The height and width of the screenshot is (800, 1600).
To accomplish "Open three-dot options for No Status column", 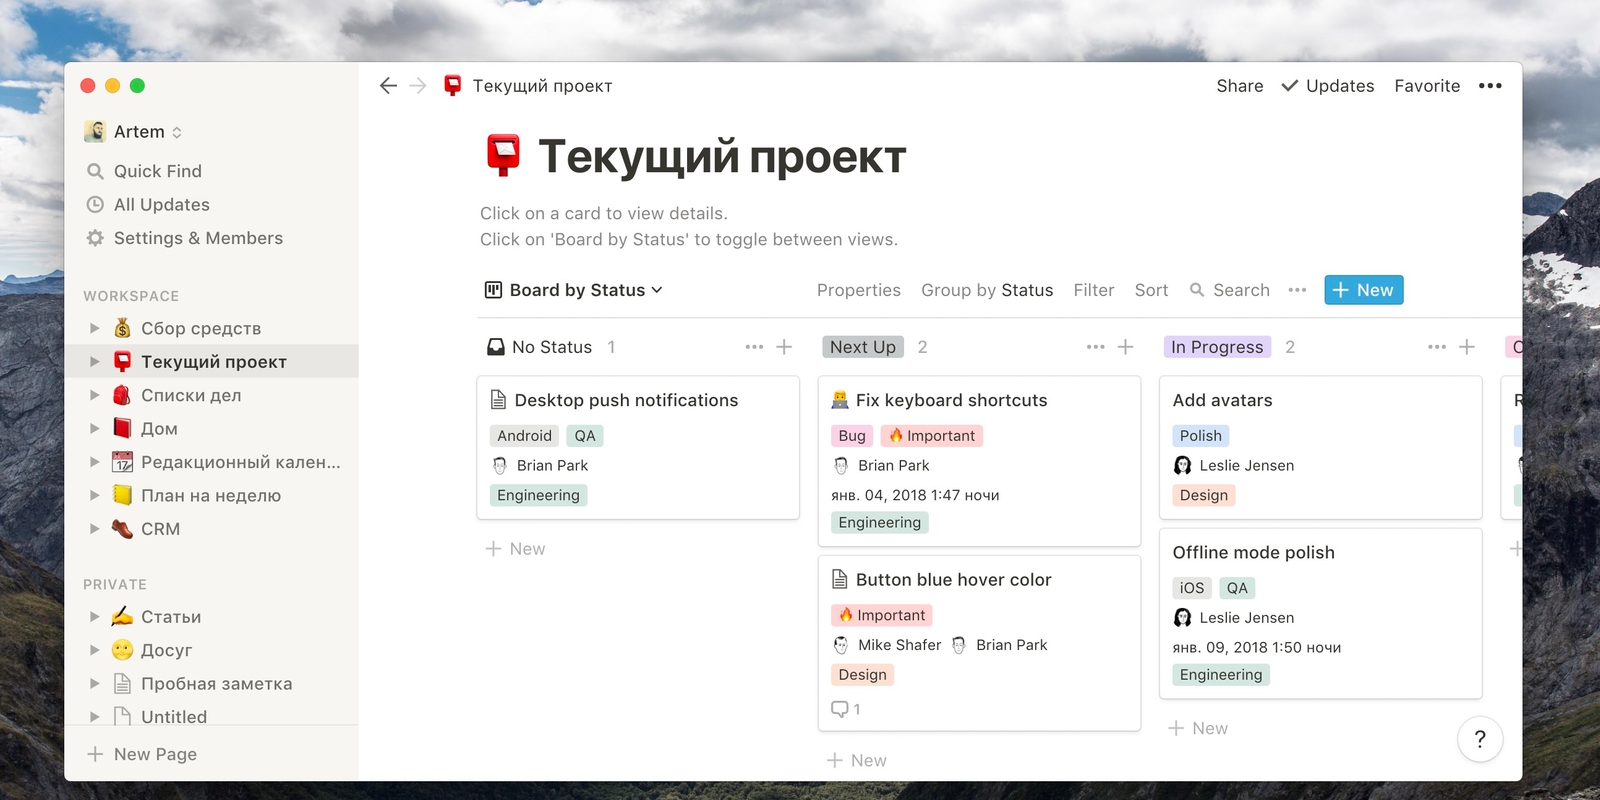I will 754,347.
